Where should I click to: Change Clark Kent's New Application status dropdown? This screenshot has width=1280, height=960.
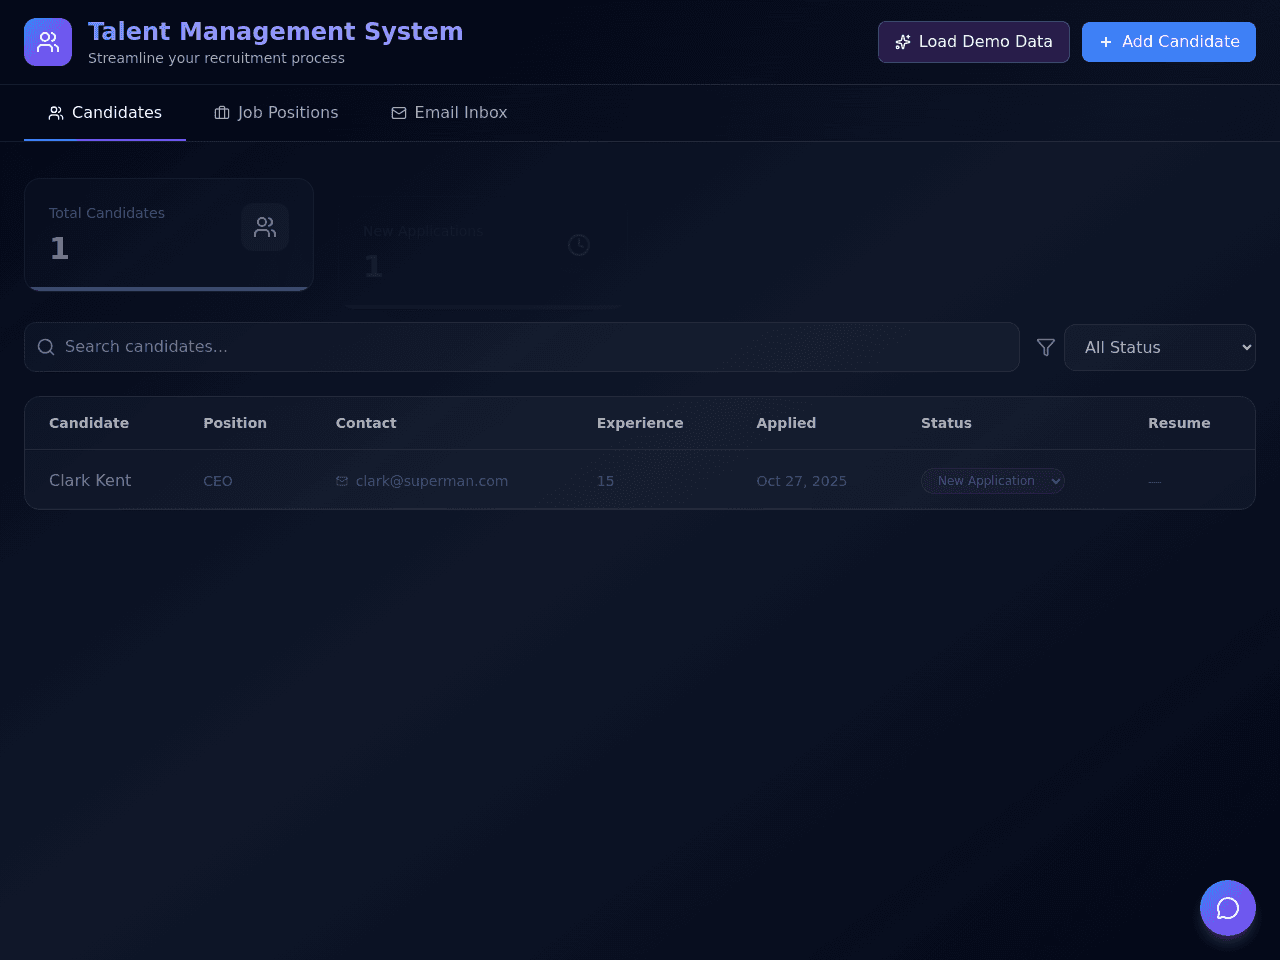click(x=993, y=481)
